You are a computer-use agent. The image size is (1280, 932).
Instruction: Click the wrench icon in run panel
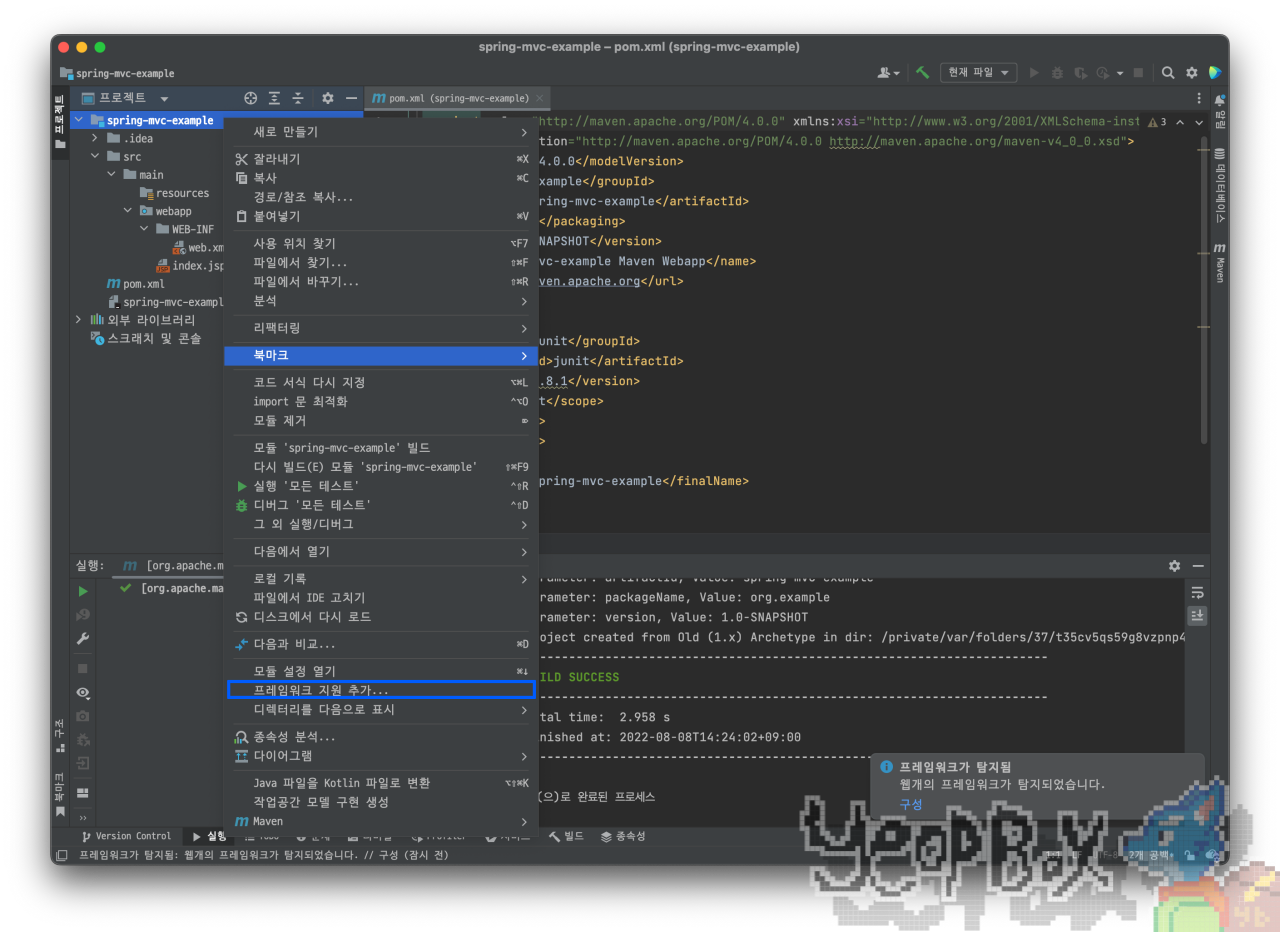[83, 639]
